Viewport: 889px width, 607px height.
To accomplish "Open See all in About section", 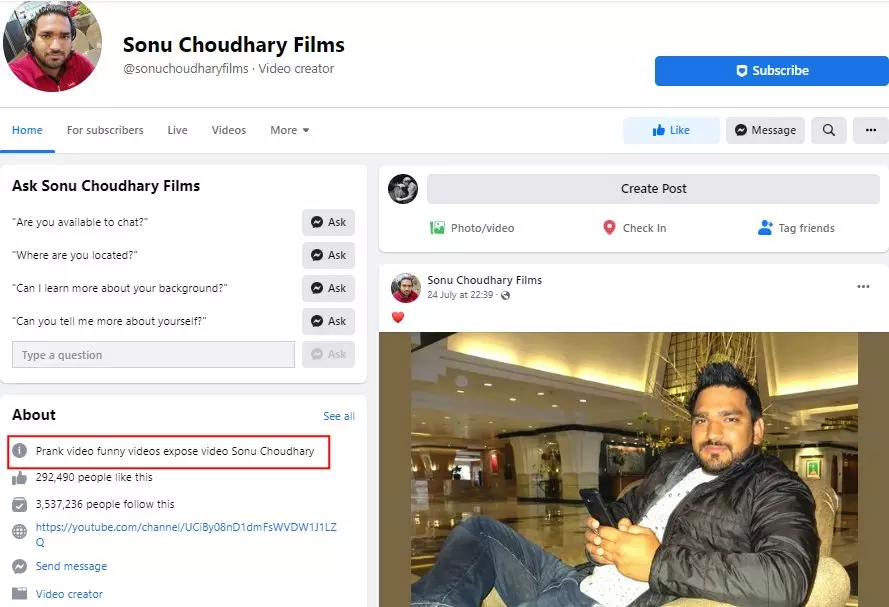I will (x=339, y=416).
